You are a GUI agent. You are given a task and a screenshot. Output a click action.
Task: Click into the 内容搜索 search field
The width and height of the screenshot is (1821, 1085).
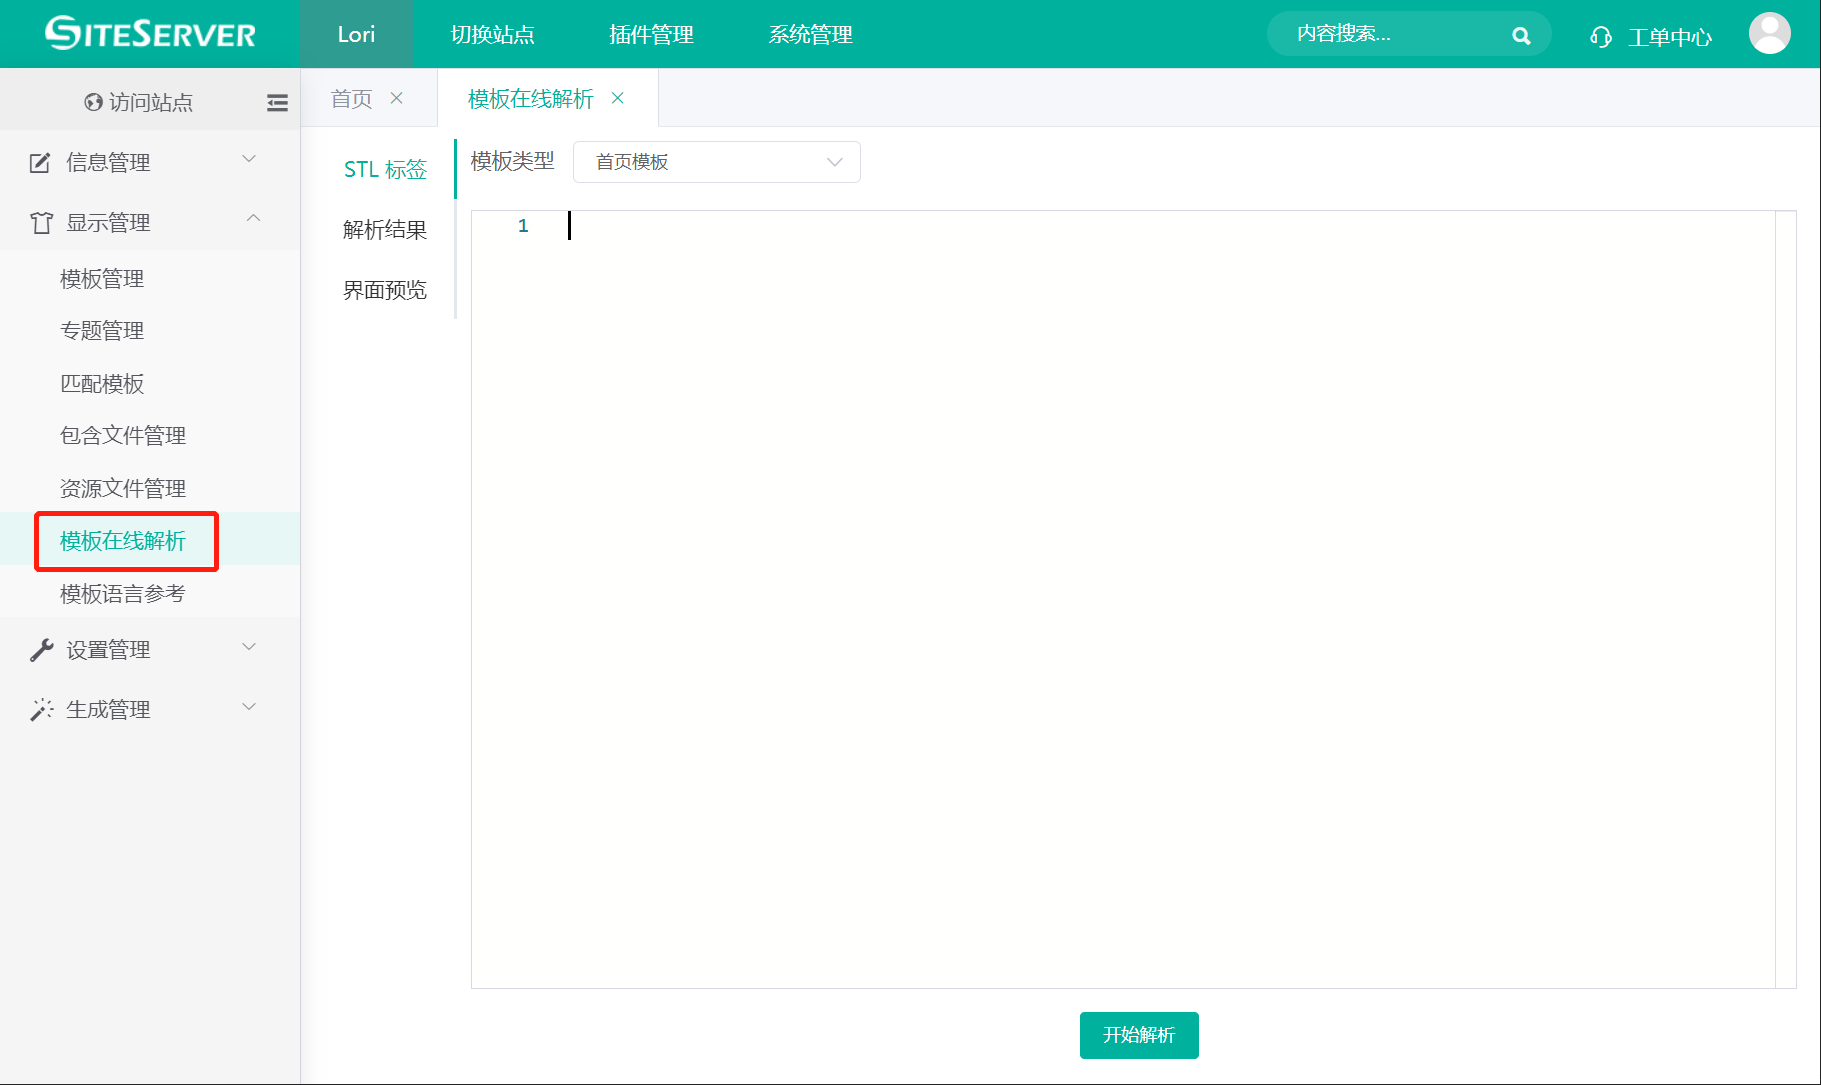pos(1395,35)
